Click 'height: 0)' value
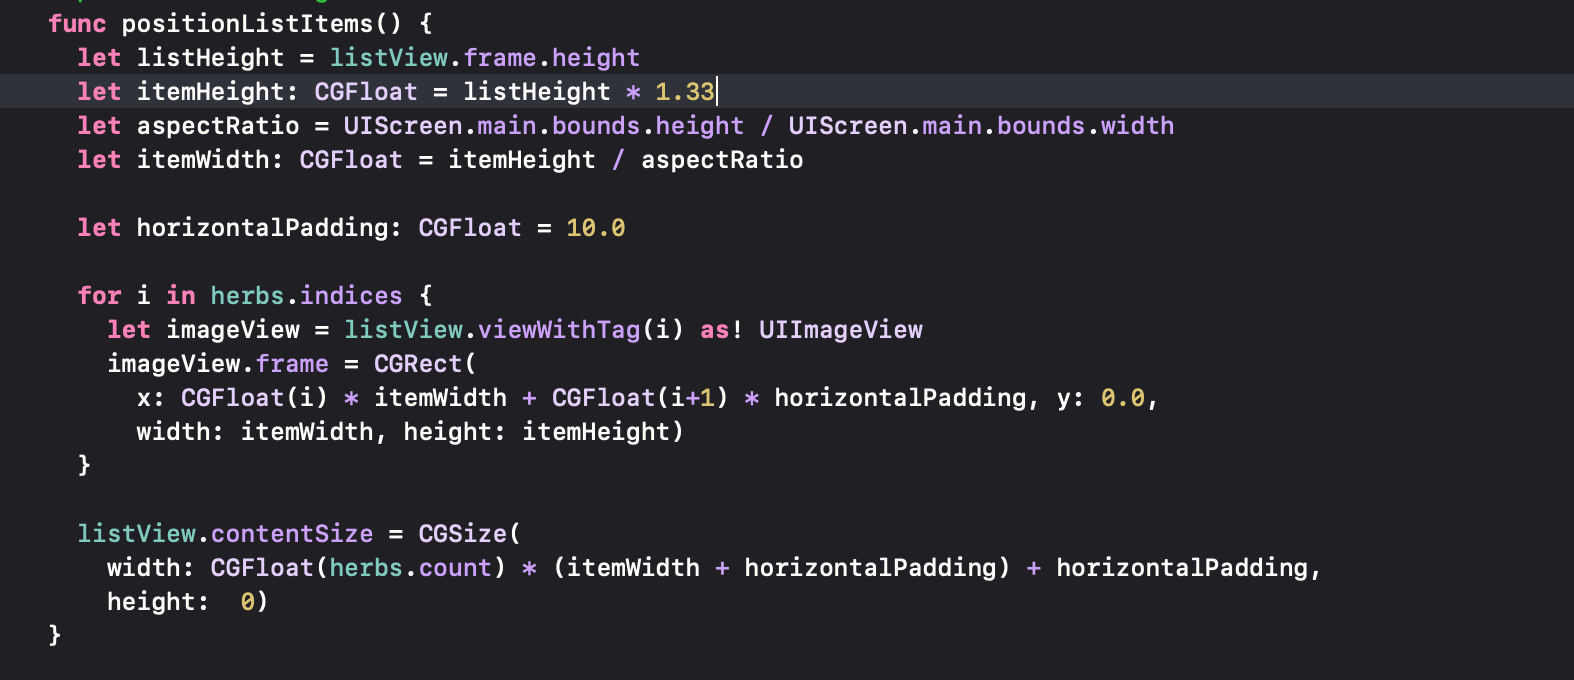 (188, 602)
